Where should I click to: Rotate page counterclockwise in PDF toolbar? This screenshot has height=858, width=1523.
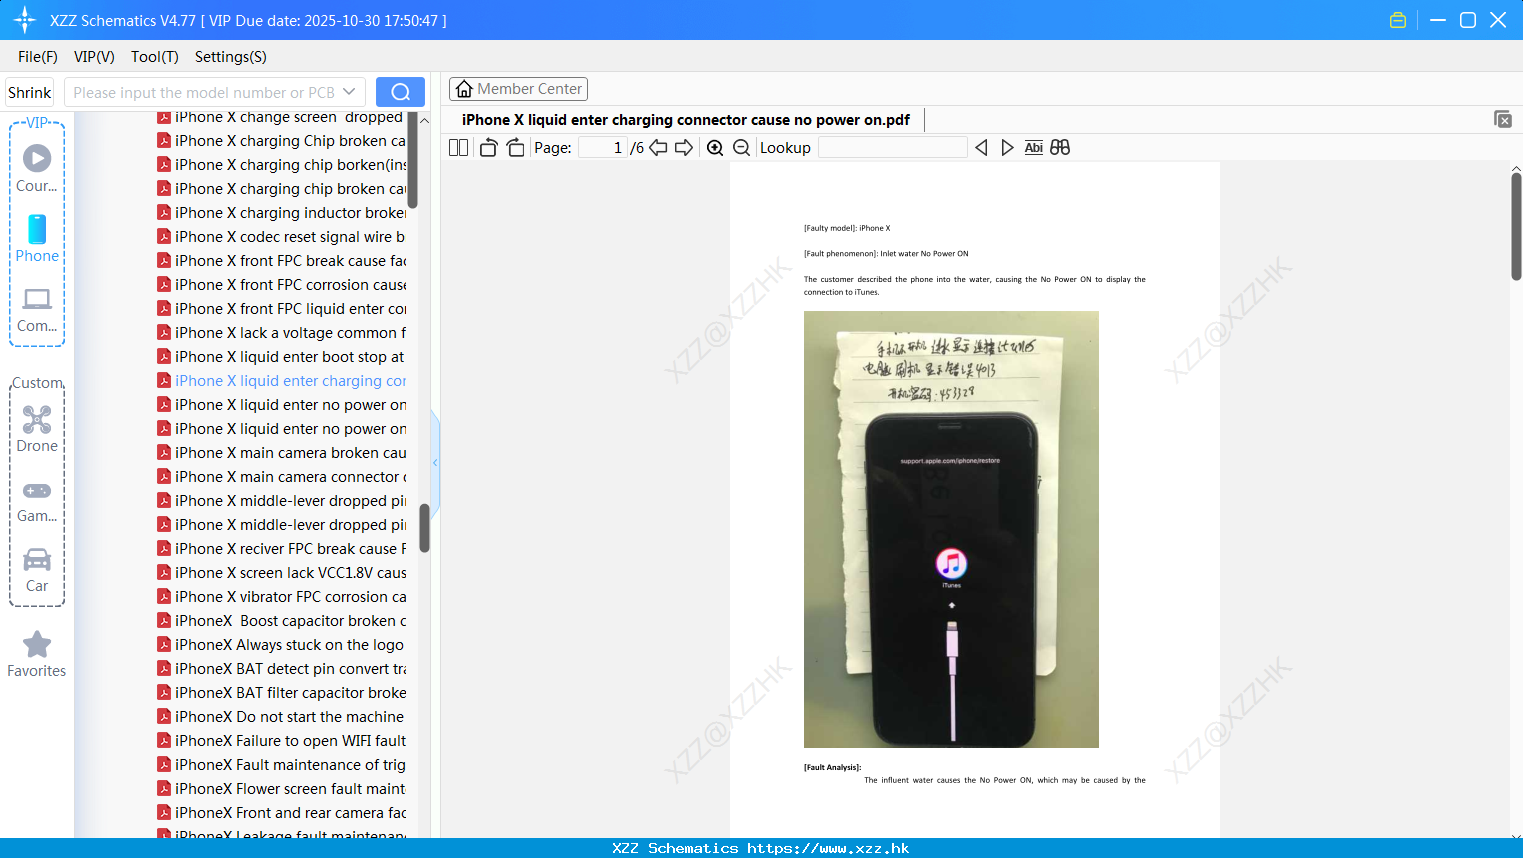pyautogui.click(x=488, y=148)
